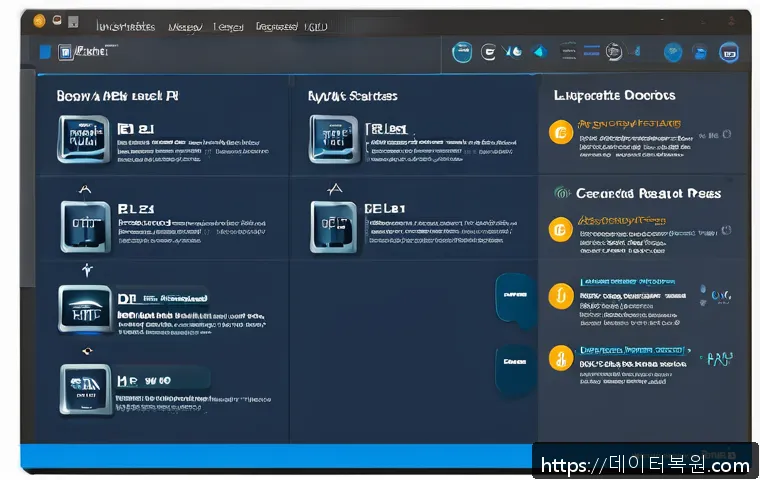Viewport: 760px width, 480px height.
Task: Expand the chevron above the second left drive
Action: [x=84, y=187]
